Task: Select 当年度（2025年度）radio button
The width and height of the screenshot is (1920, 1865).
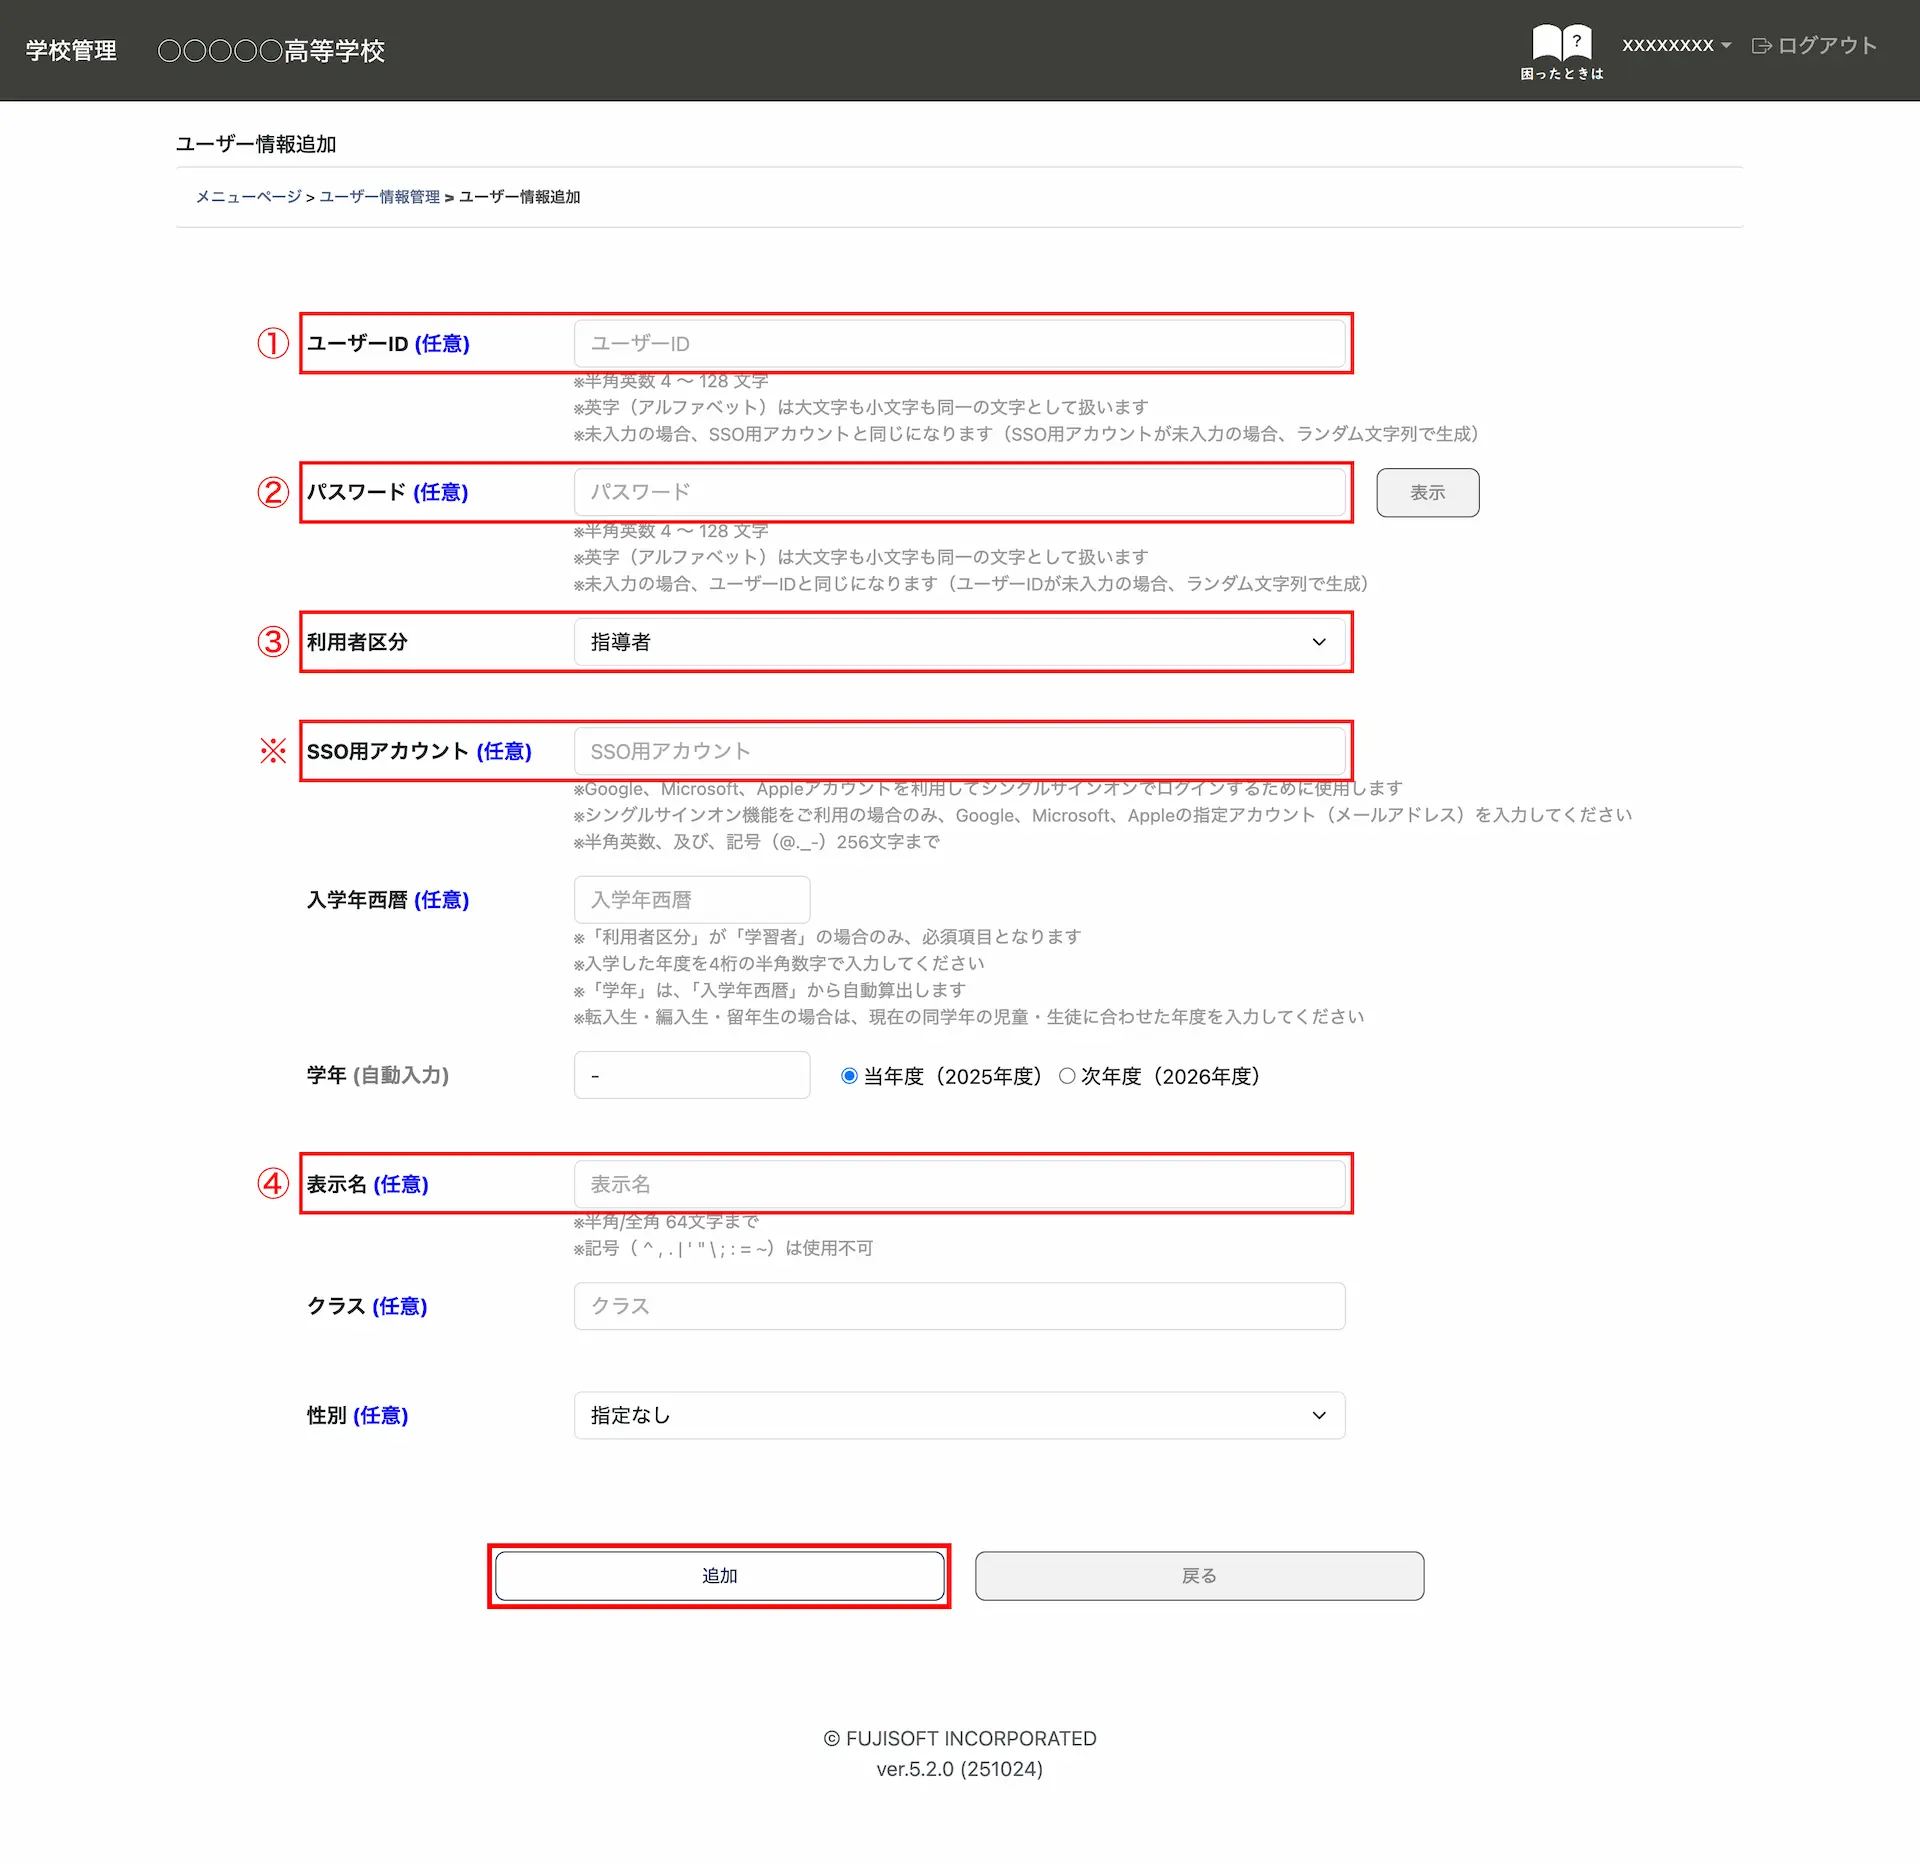Action: [849, 1076]
